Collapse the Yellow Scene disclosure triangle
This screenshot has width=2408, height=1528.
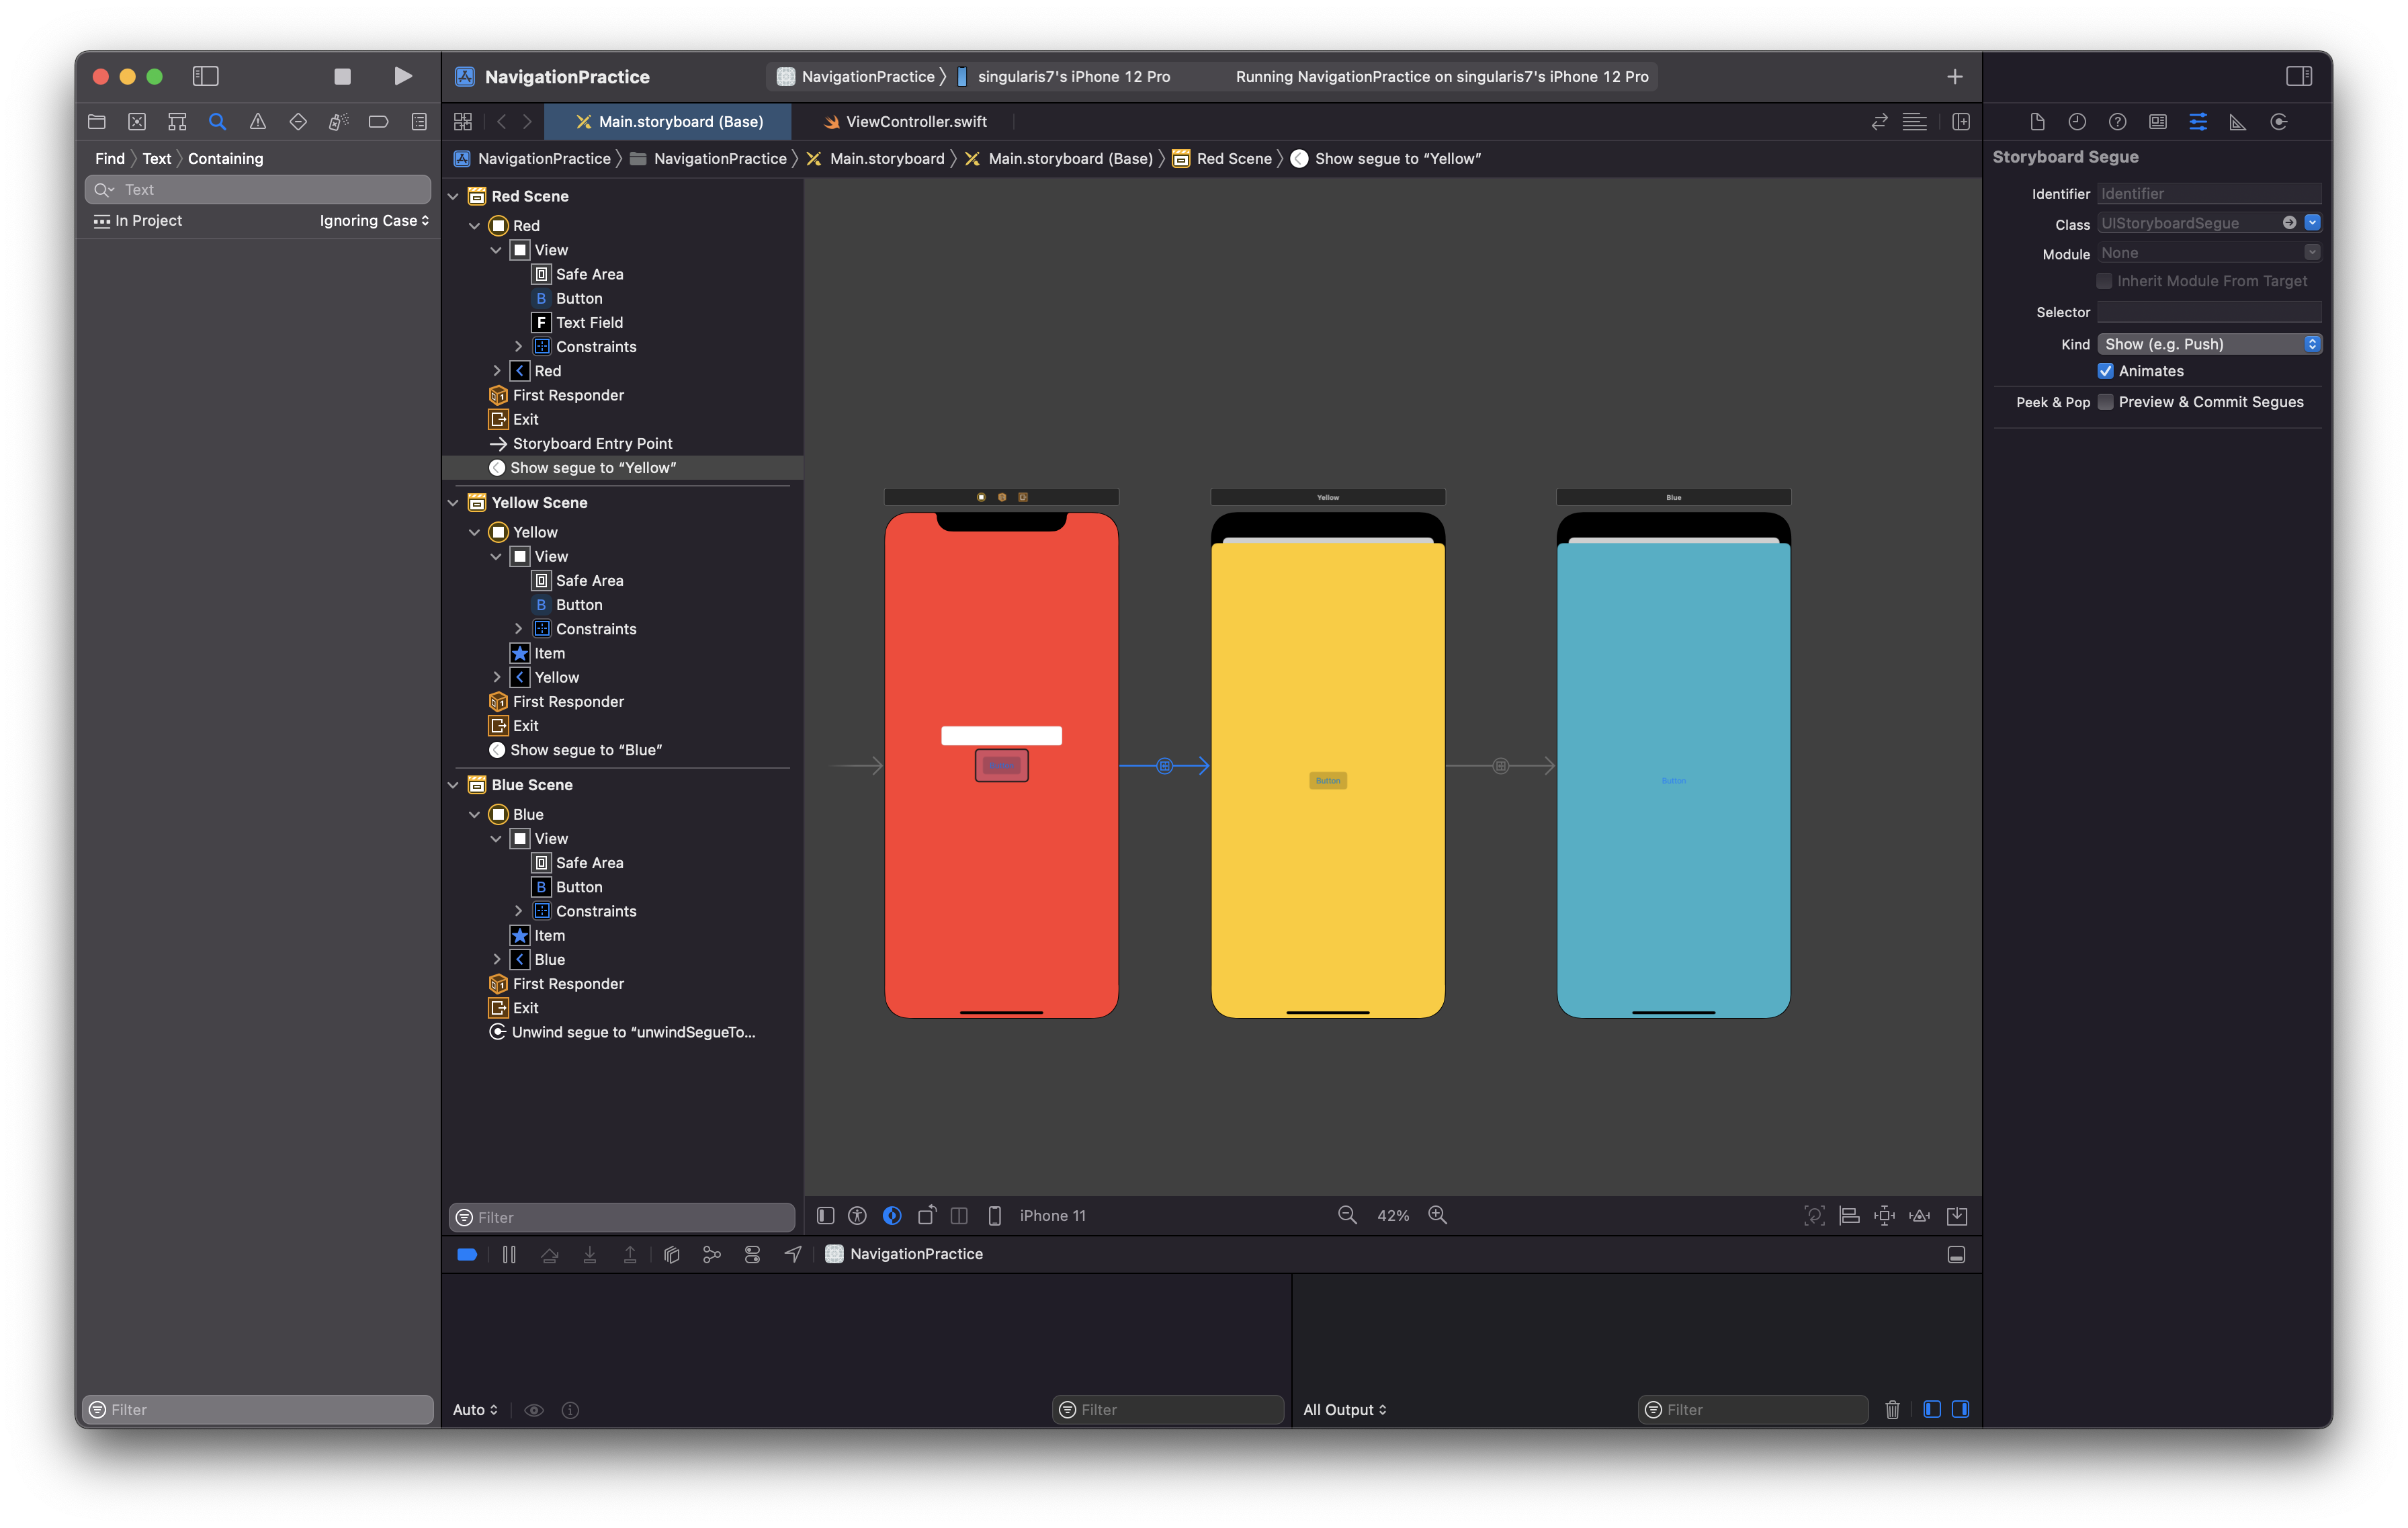(x=453, y=503)
